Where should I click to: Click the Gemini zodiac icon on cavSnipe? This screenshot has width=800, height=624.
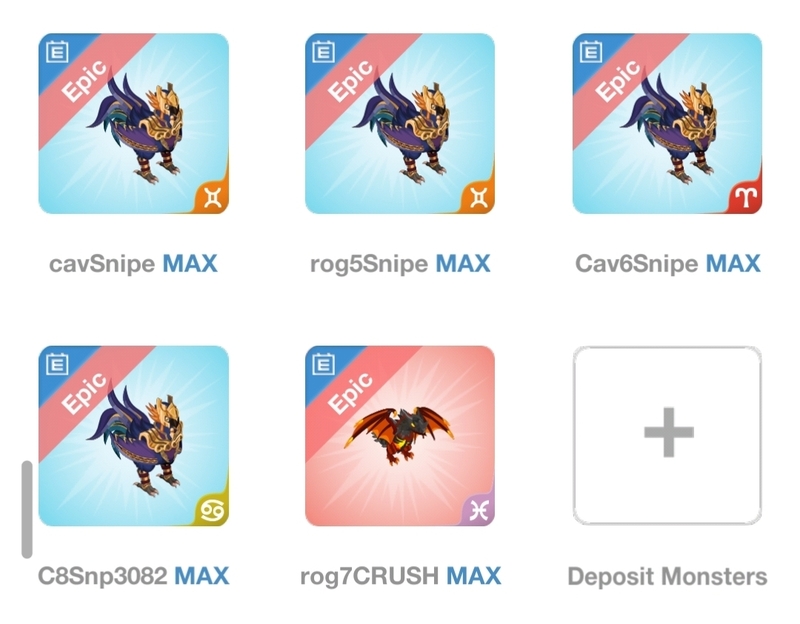coord(213,198)
